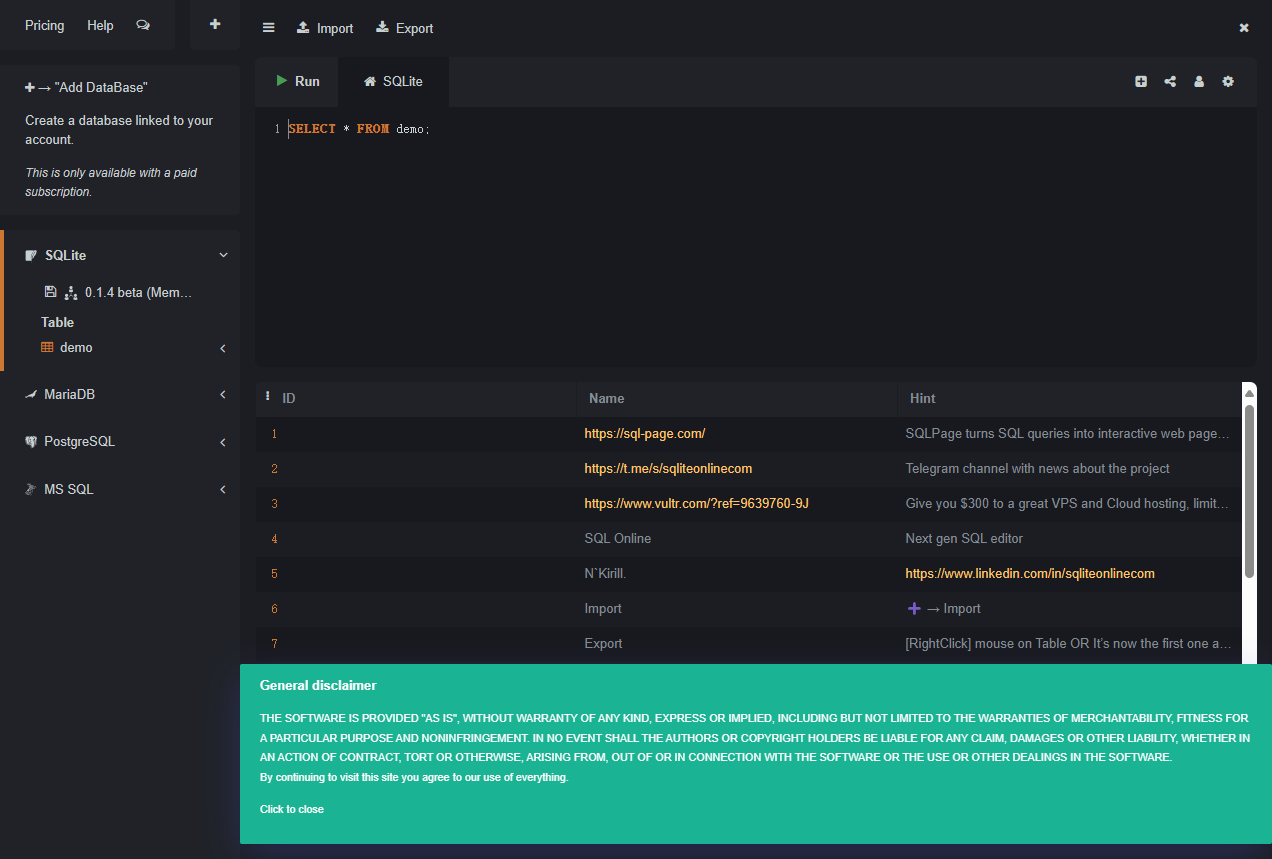
Task: Click the results vertical scrollbar
Action: pyautogui.click(x=1249, y=490)
